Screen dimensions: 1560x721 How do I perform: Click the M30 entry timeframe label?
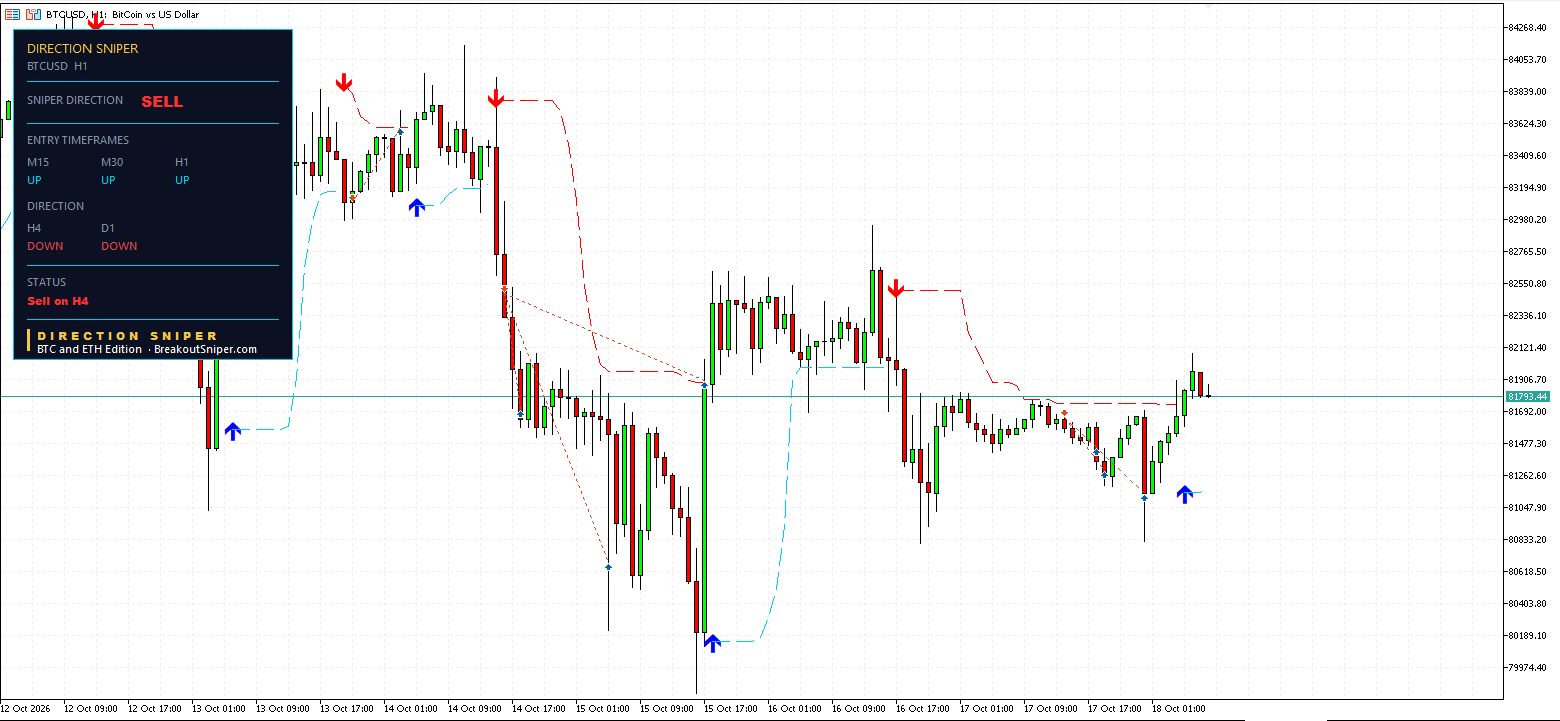[x=112, y=162]
